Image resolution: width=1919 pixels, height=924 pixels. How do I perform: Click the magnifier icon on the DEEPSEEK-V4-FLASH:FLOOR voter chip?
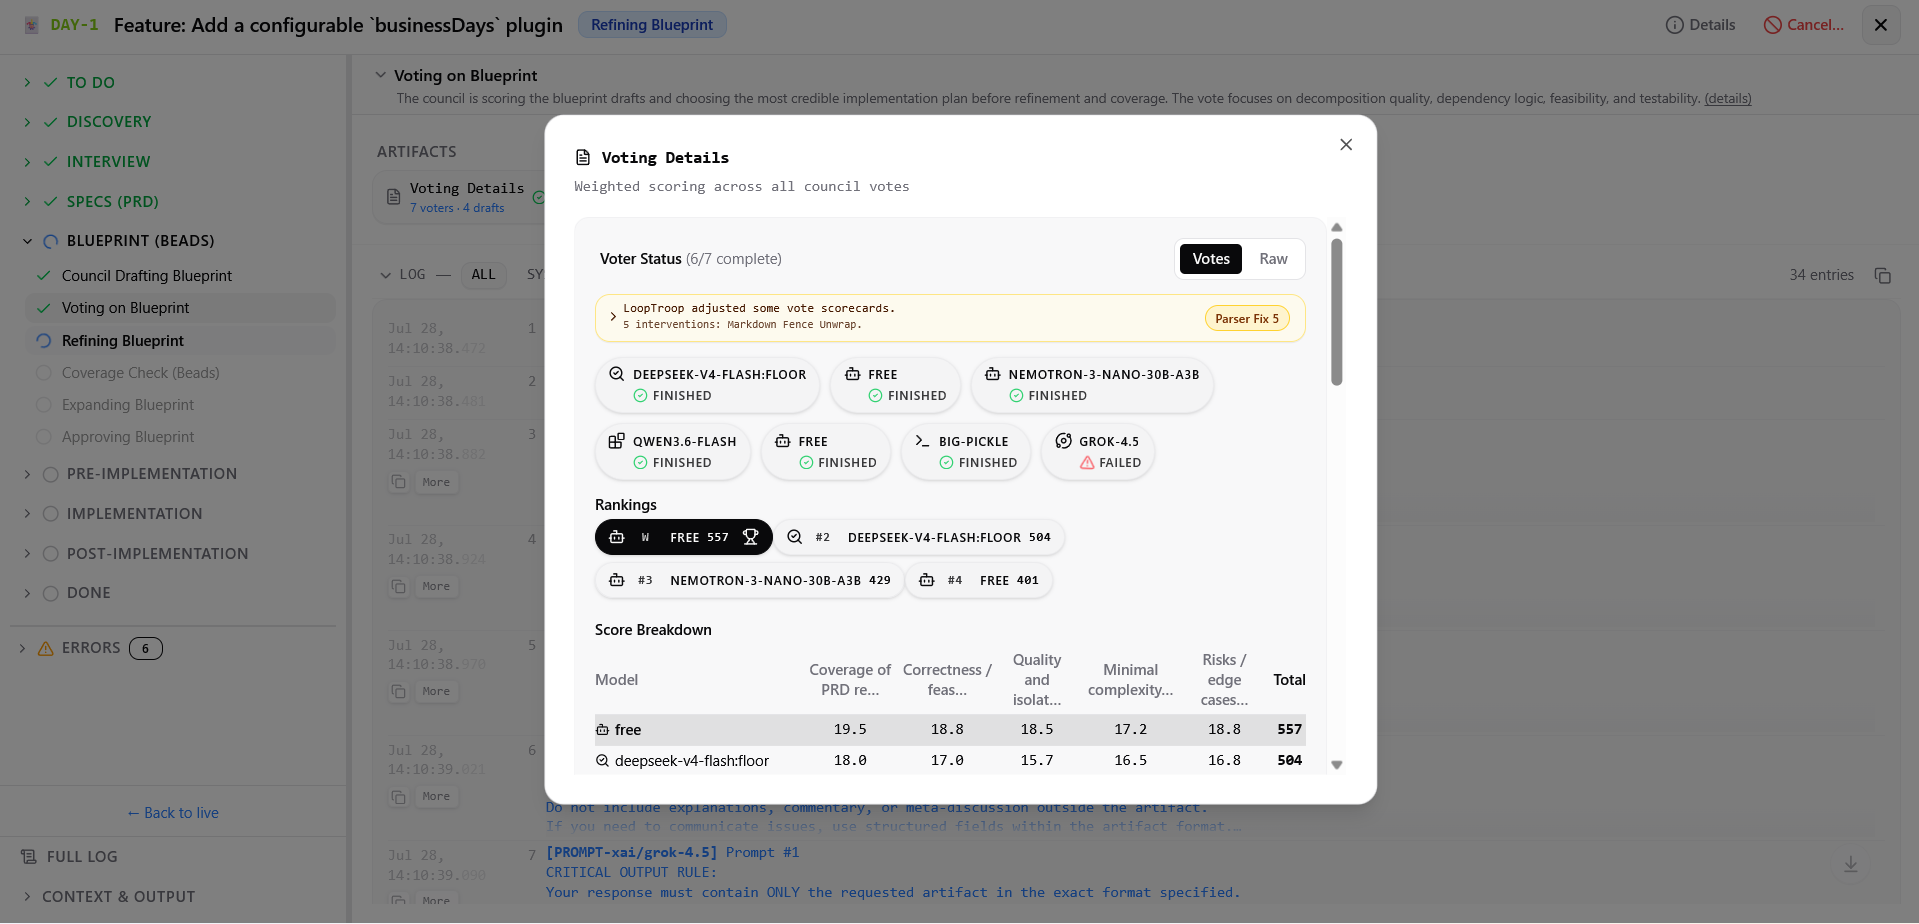[617, 374]
